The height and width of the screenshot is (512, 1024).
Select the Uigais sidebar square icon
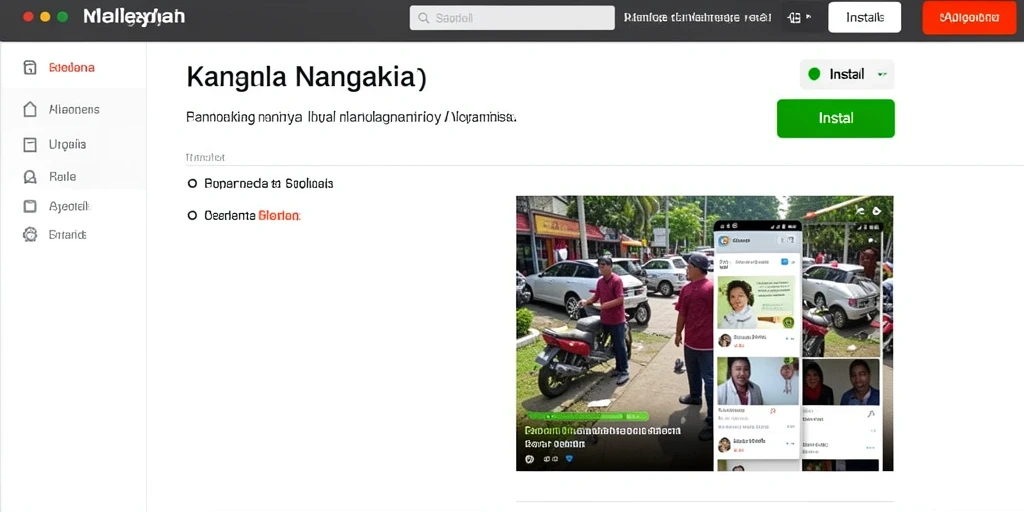pyautogui.click(x=30, y=144)
